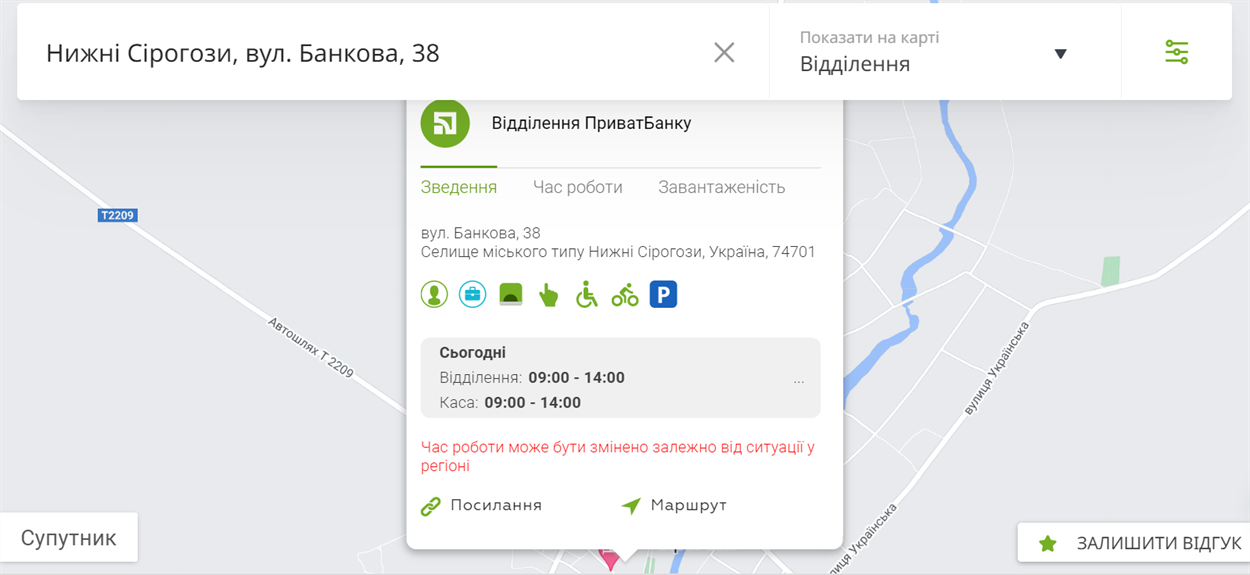Clear the address search with X
This screenshot has width=1250, height=575.
[x=724, y=52]
